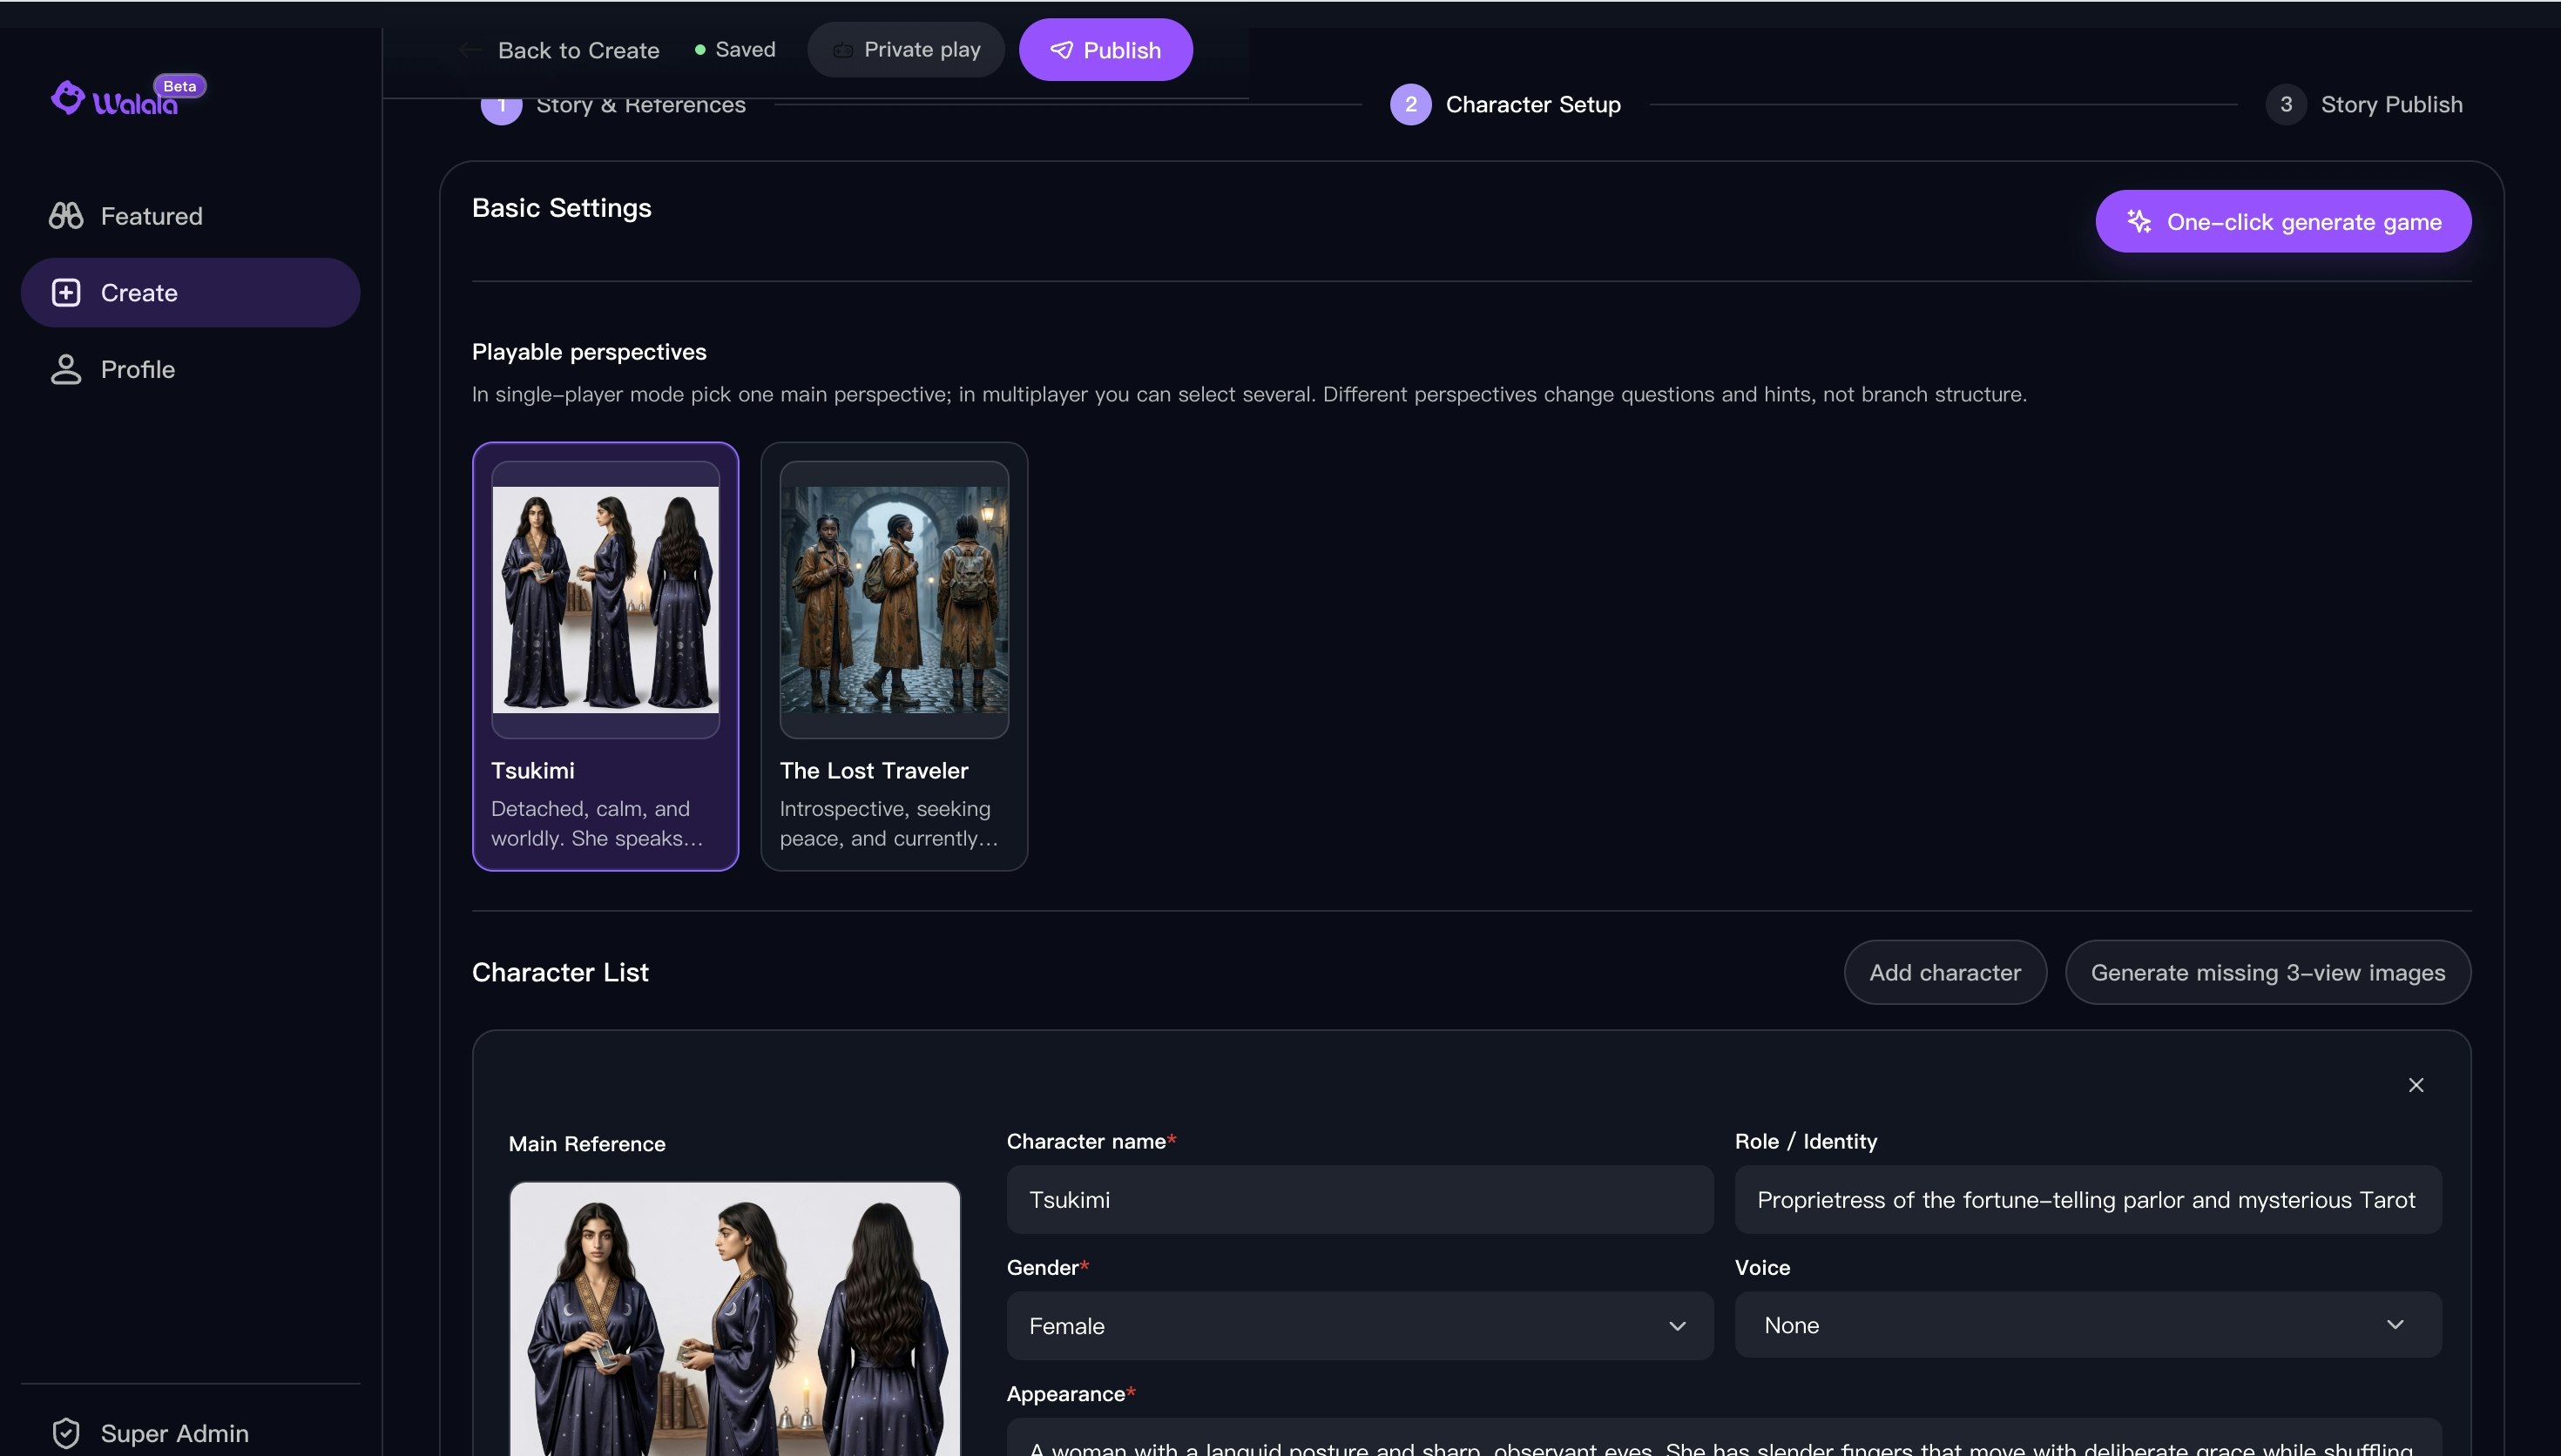Click the 'Introspective, seeking peace' description
2561x1456 pixels.
coord(888,823)
